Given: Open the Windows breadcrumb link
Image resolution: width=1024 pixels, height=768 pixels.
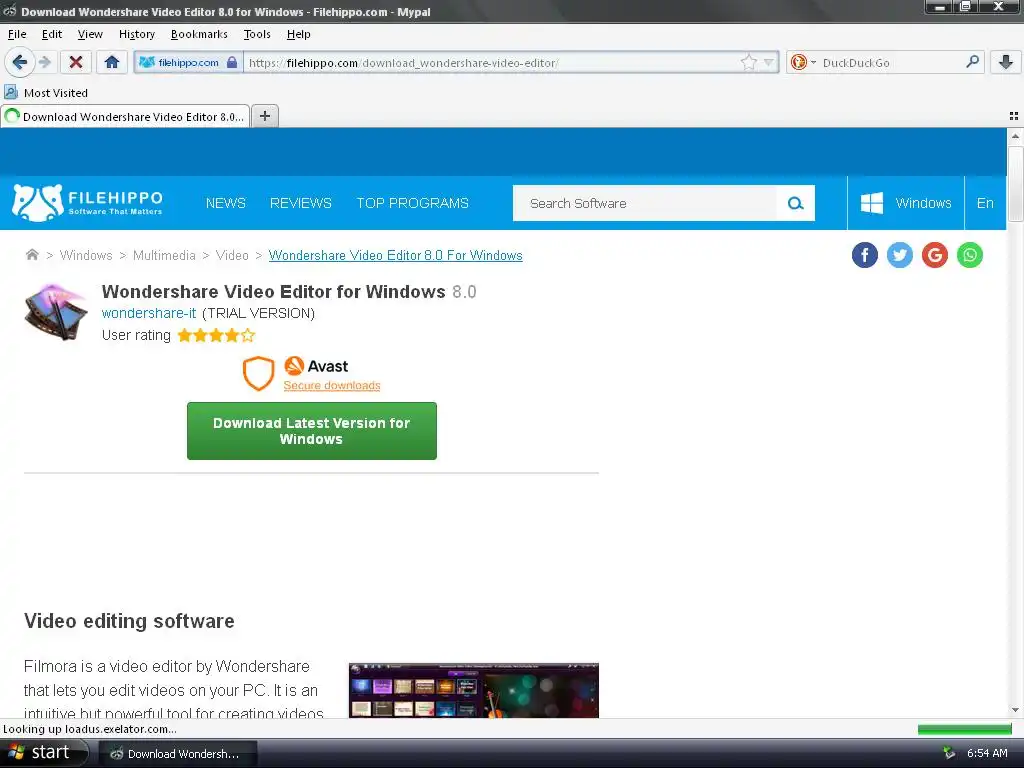Looking at the screenshot, I should click(x=86, y=255).
